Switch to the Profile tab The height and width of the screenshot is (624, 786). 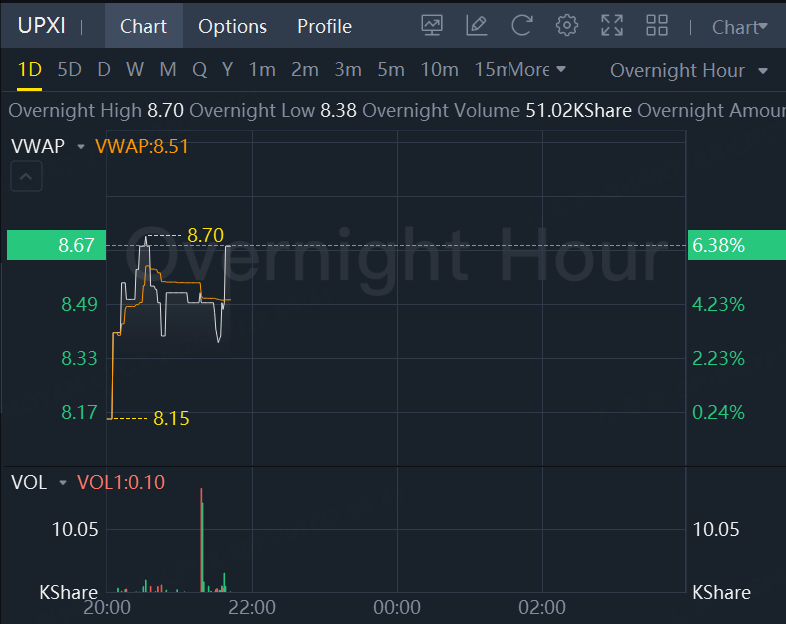pyautogui.click(x=324, y=26)
